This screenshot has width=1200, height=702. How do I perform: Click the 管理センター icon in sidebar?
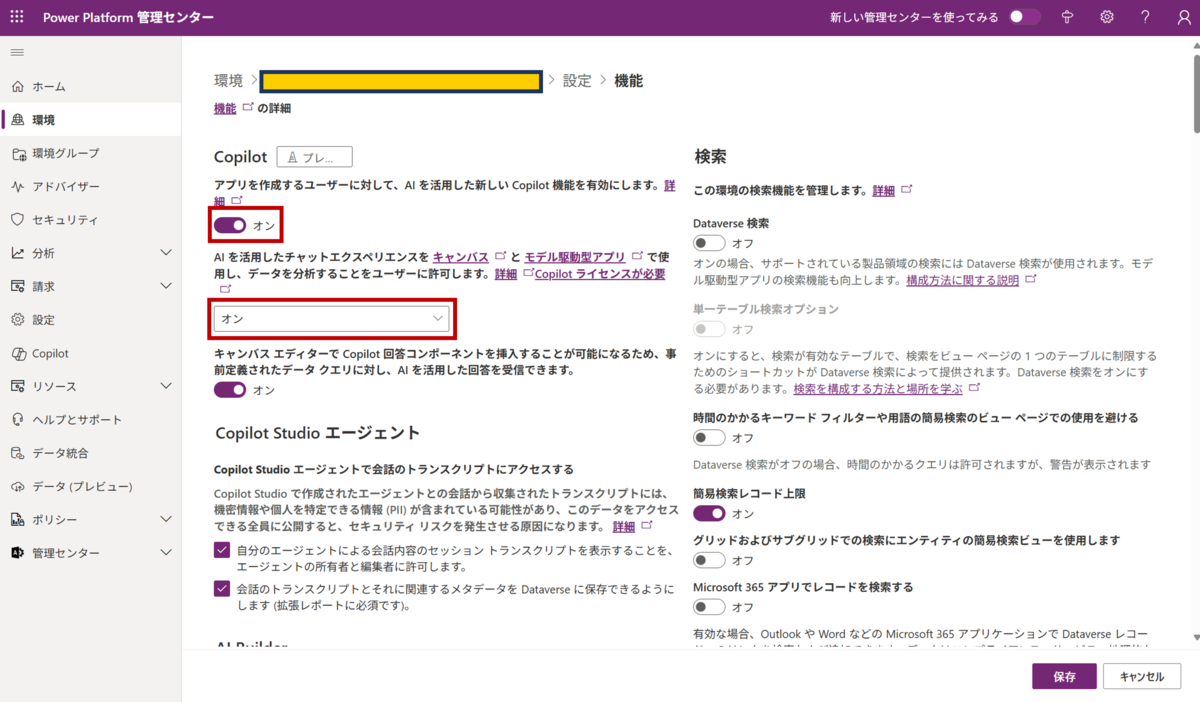tap(17, 553)
